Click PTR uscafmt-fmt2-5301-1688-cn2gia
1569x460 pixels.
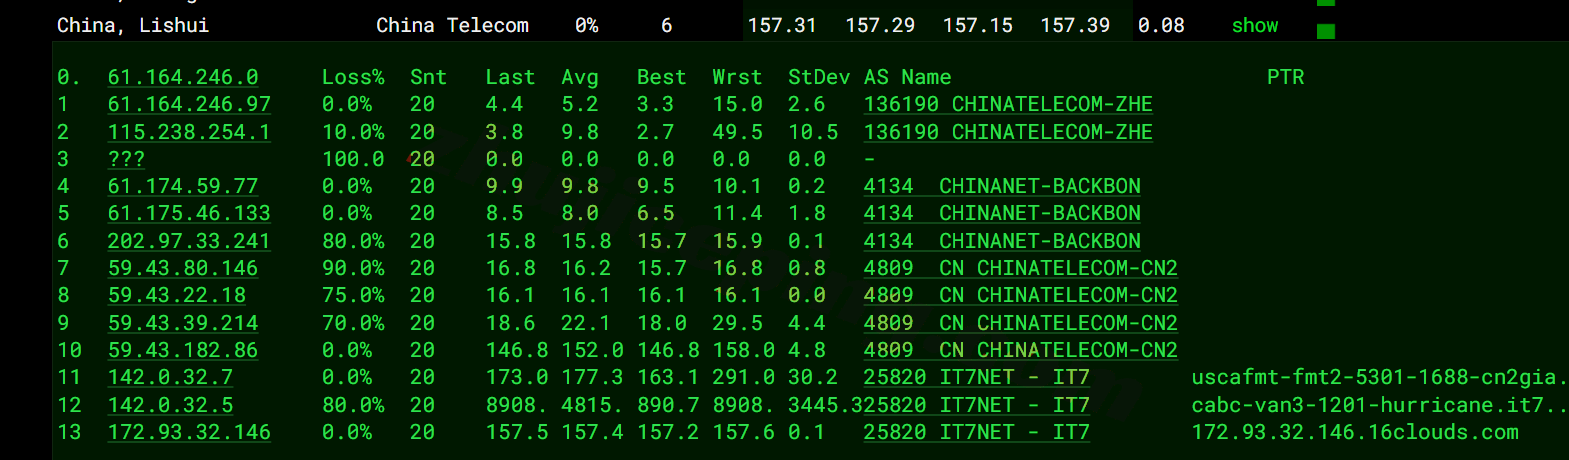(1378, 377)
